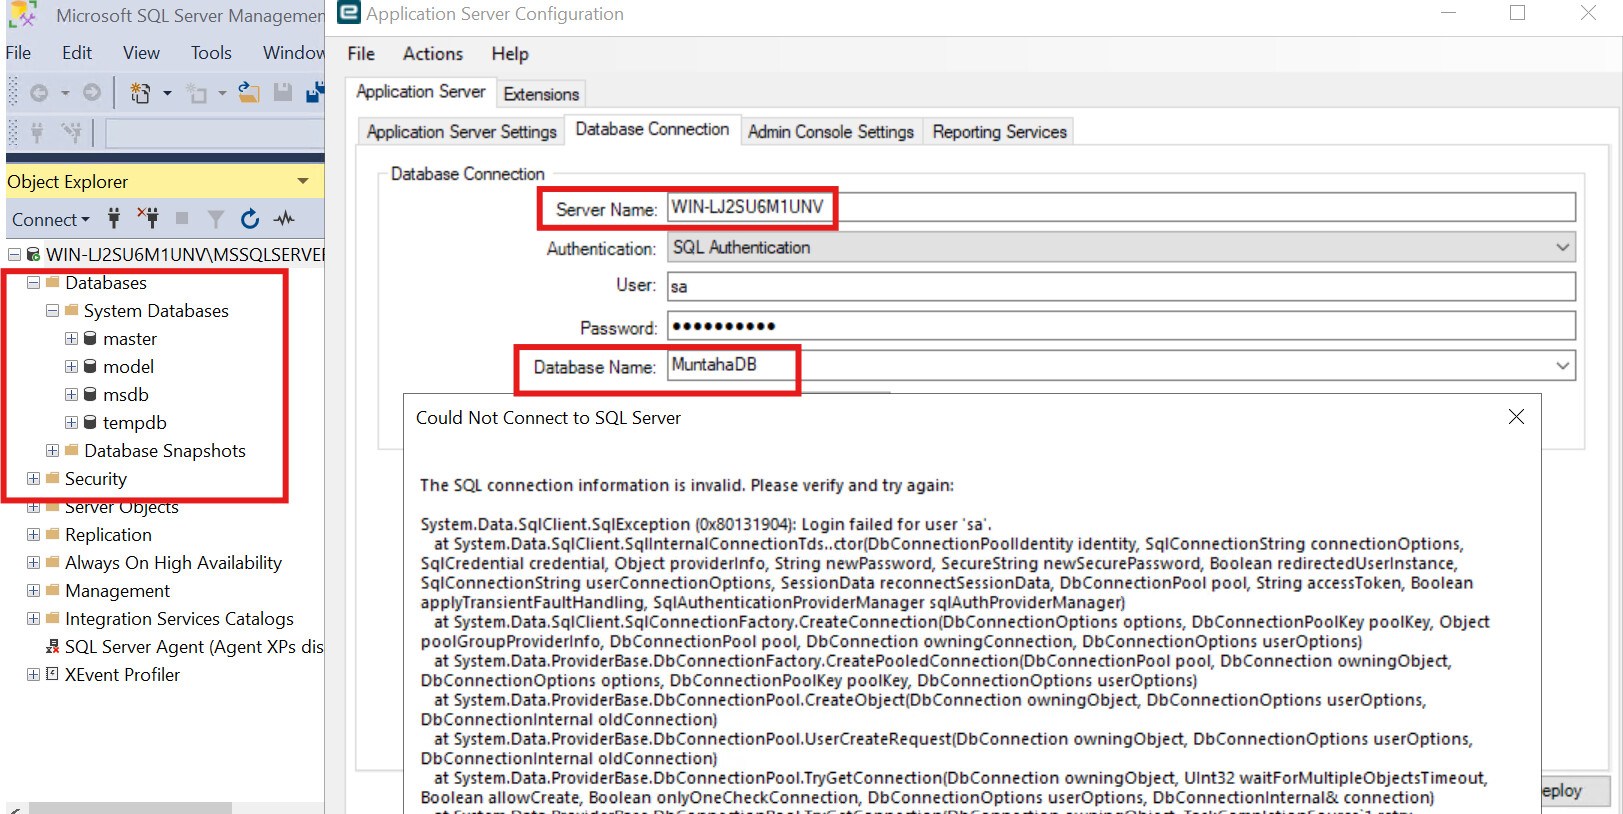Viewport: 1623px width, 814px height.
Task: Click the greyed Change Connection icon in the query toolbar
Action: [72, 131]
